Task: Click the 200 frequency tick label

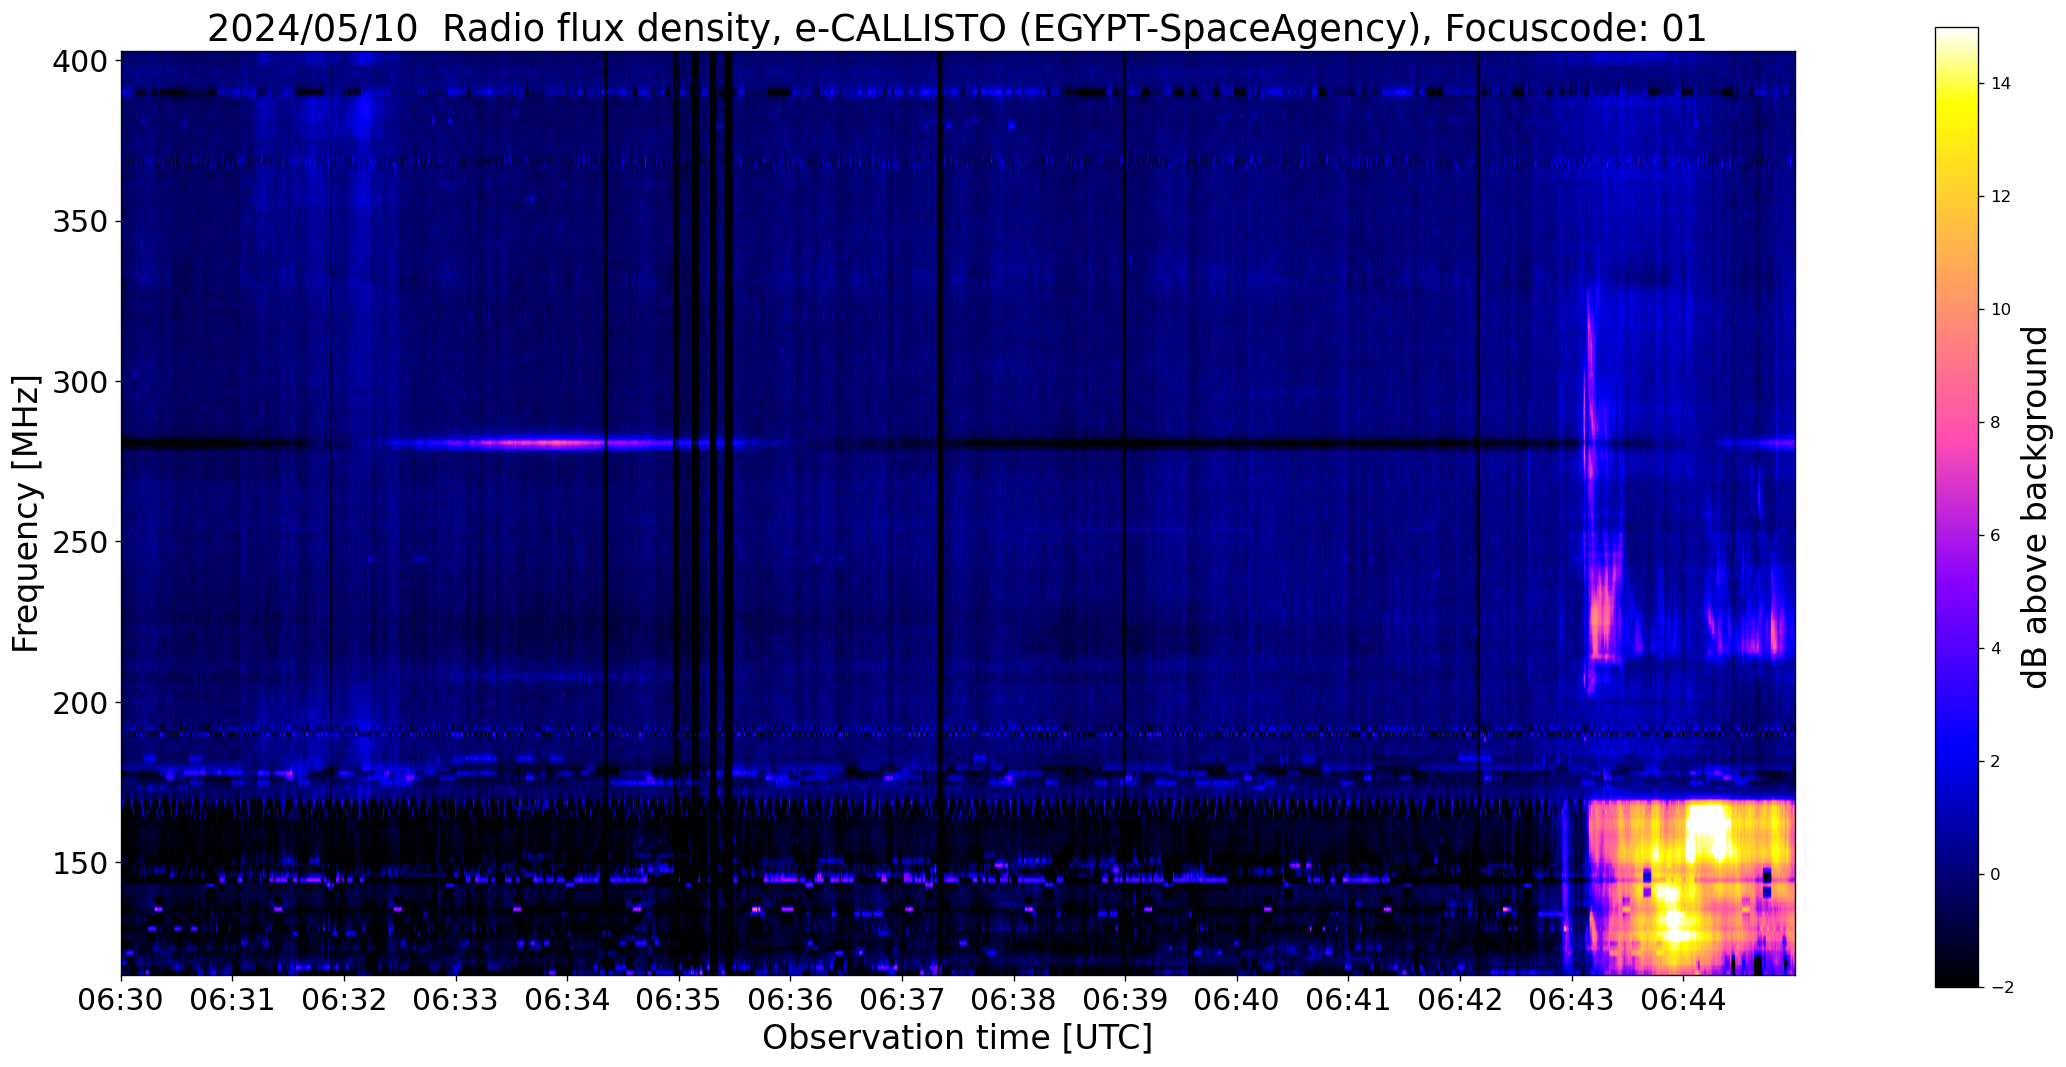Action: 78,703
